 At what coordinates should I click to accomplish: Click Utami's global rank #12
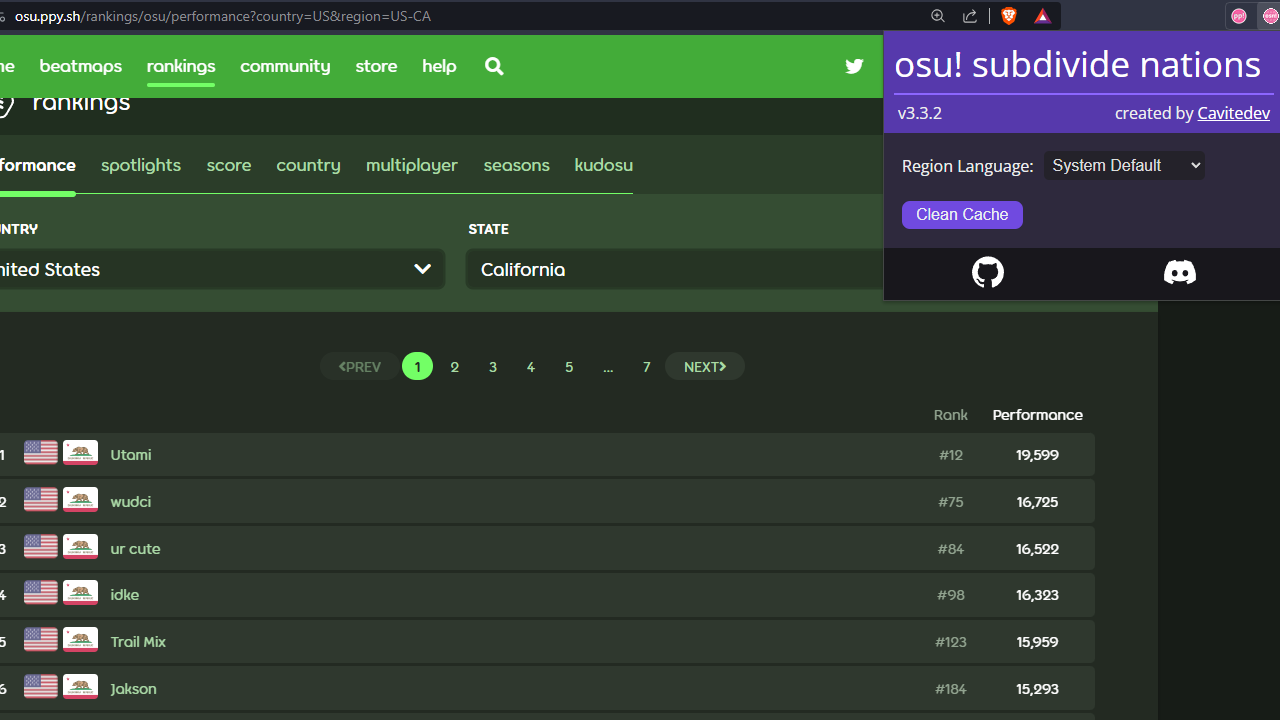(x=951, y=454)
